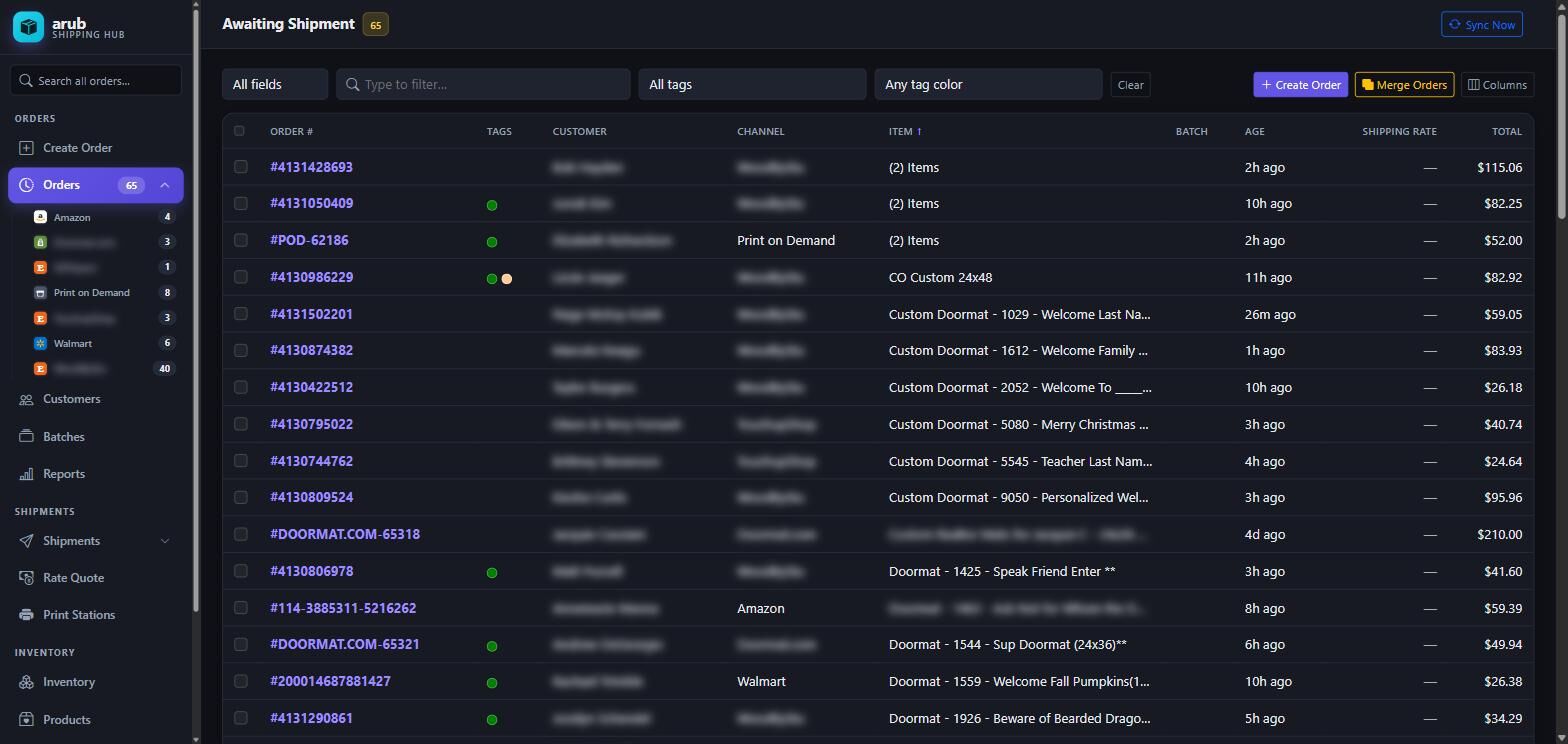Click the Rate Quote icon
The image size is (1568, 744).
click(x=26, y=578)
